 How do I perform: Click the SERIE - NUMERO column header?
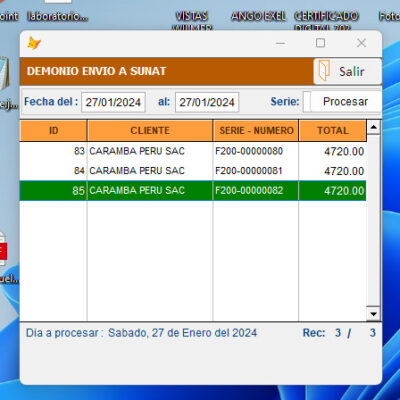(x=256, y=130)
